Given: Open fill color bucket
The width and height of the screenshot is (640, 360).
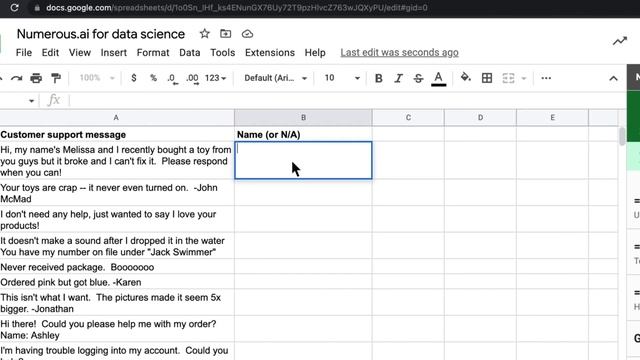Looking at the screenshot, I should (465, 78).
